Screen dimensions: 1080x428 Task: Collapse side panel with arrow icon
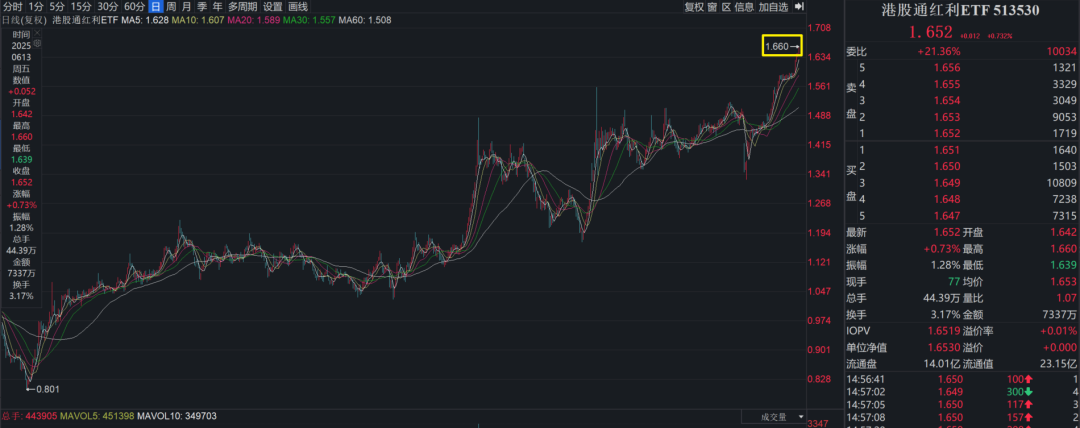(x=798, y=6)
